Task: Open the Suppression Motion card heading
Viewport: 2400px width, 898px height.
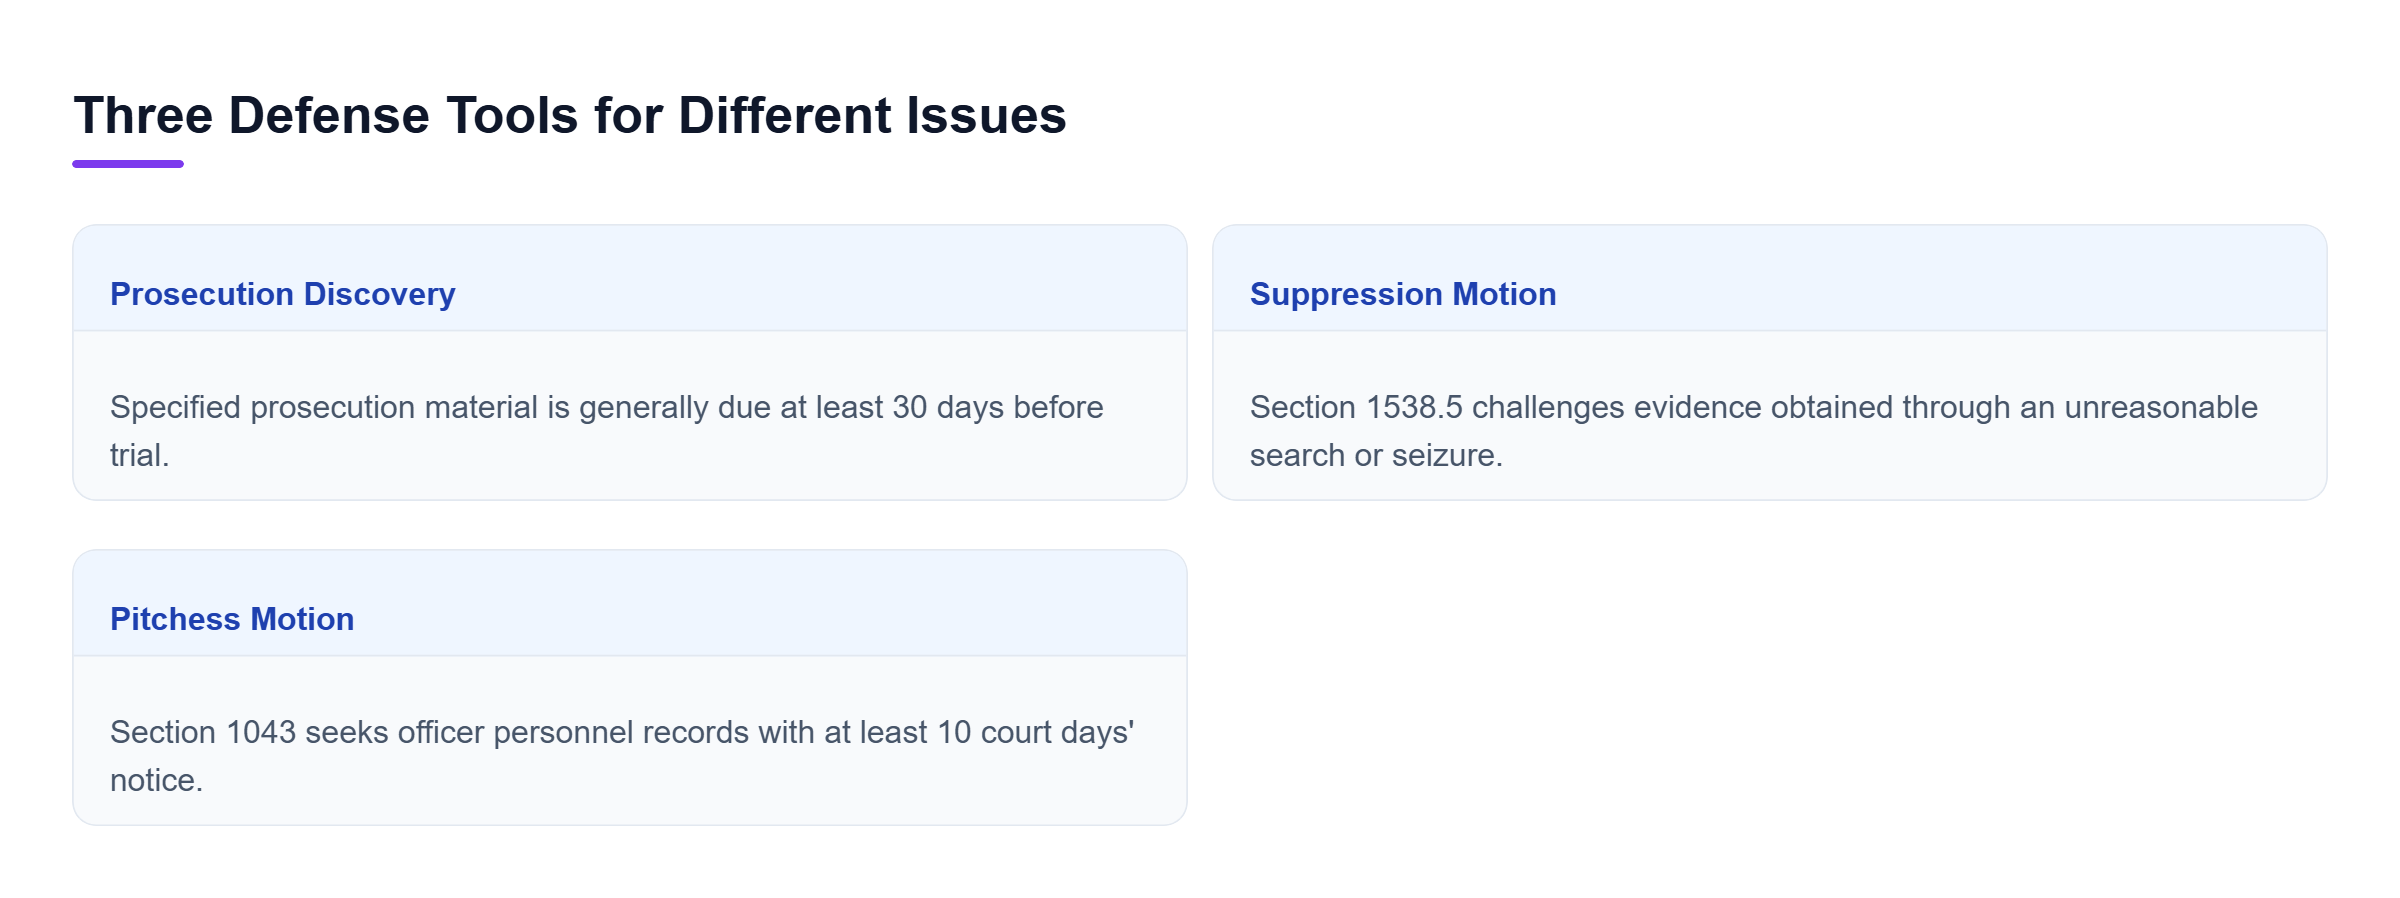Action: (1403, 294)
